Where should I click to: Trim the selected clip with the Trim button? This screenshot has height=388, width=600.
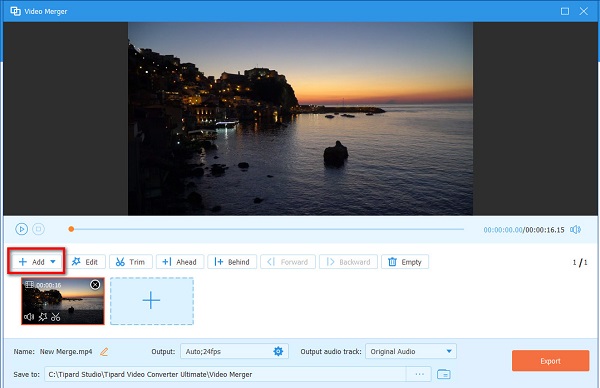130,262
